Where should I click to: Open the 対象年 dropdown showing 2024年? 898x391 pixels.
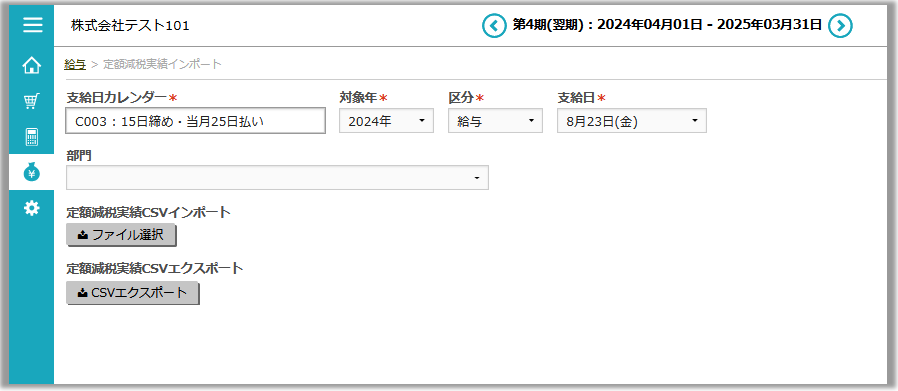387,121
